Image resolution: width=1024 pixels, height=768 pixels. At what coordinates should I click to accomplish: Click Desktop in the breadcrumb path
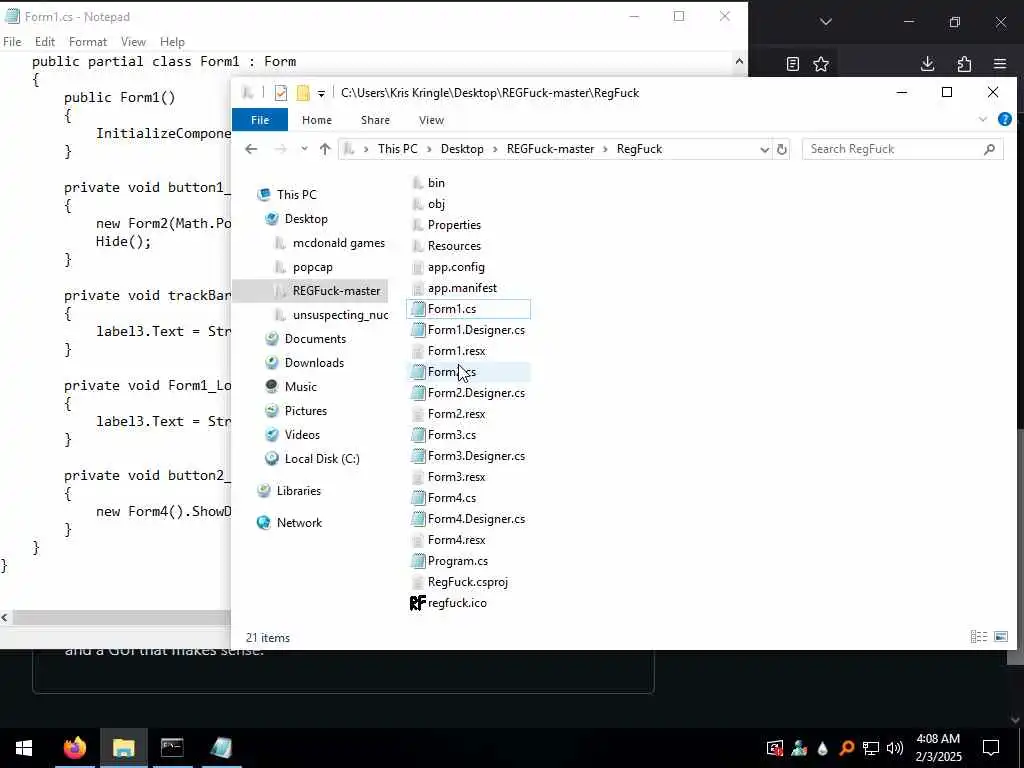click(462, 149)
